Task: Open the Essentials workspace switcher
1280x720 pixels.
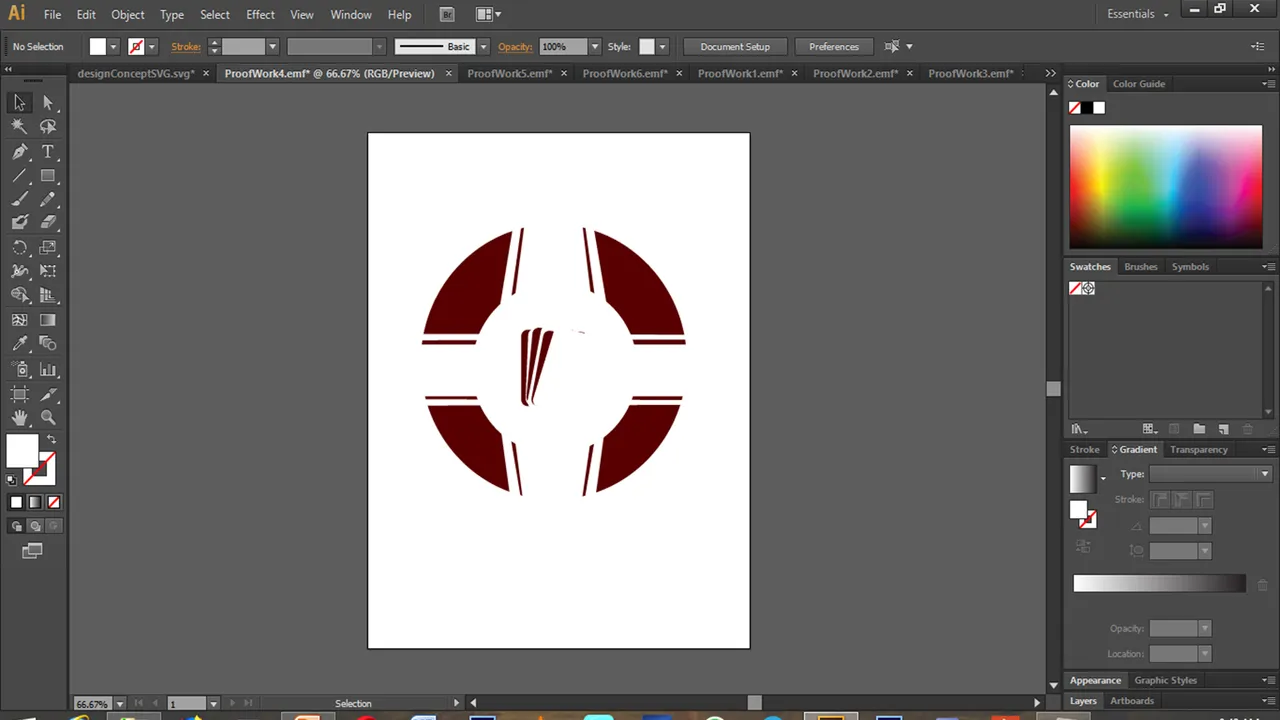Action: [1138, 14]
